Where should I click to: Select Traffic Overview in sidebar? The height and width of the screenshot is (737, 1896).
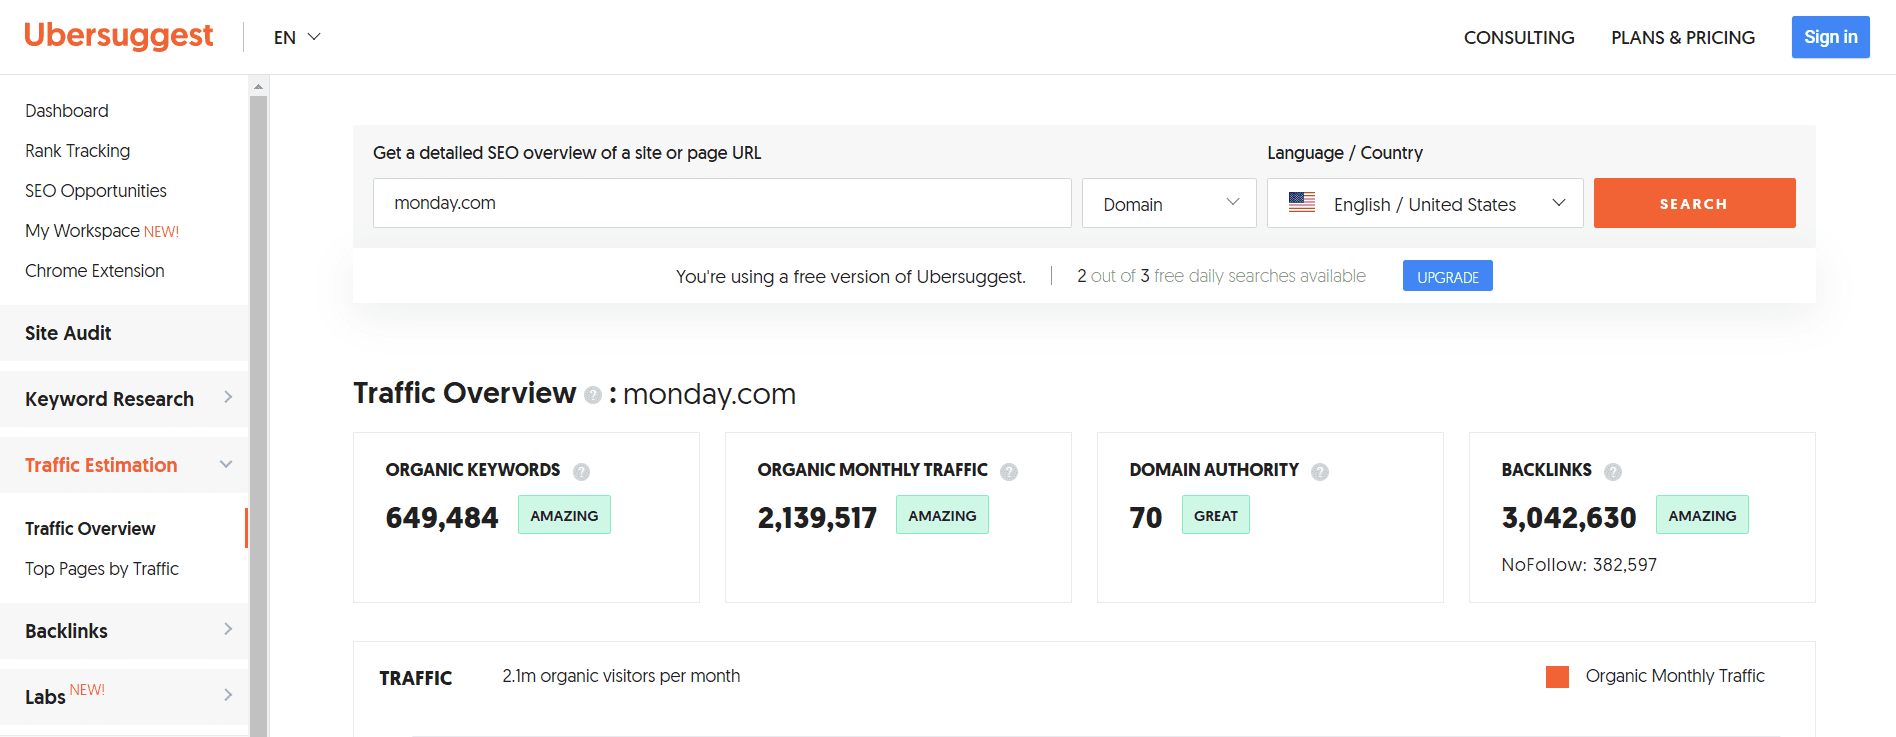90,529
